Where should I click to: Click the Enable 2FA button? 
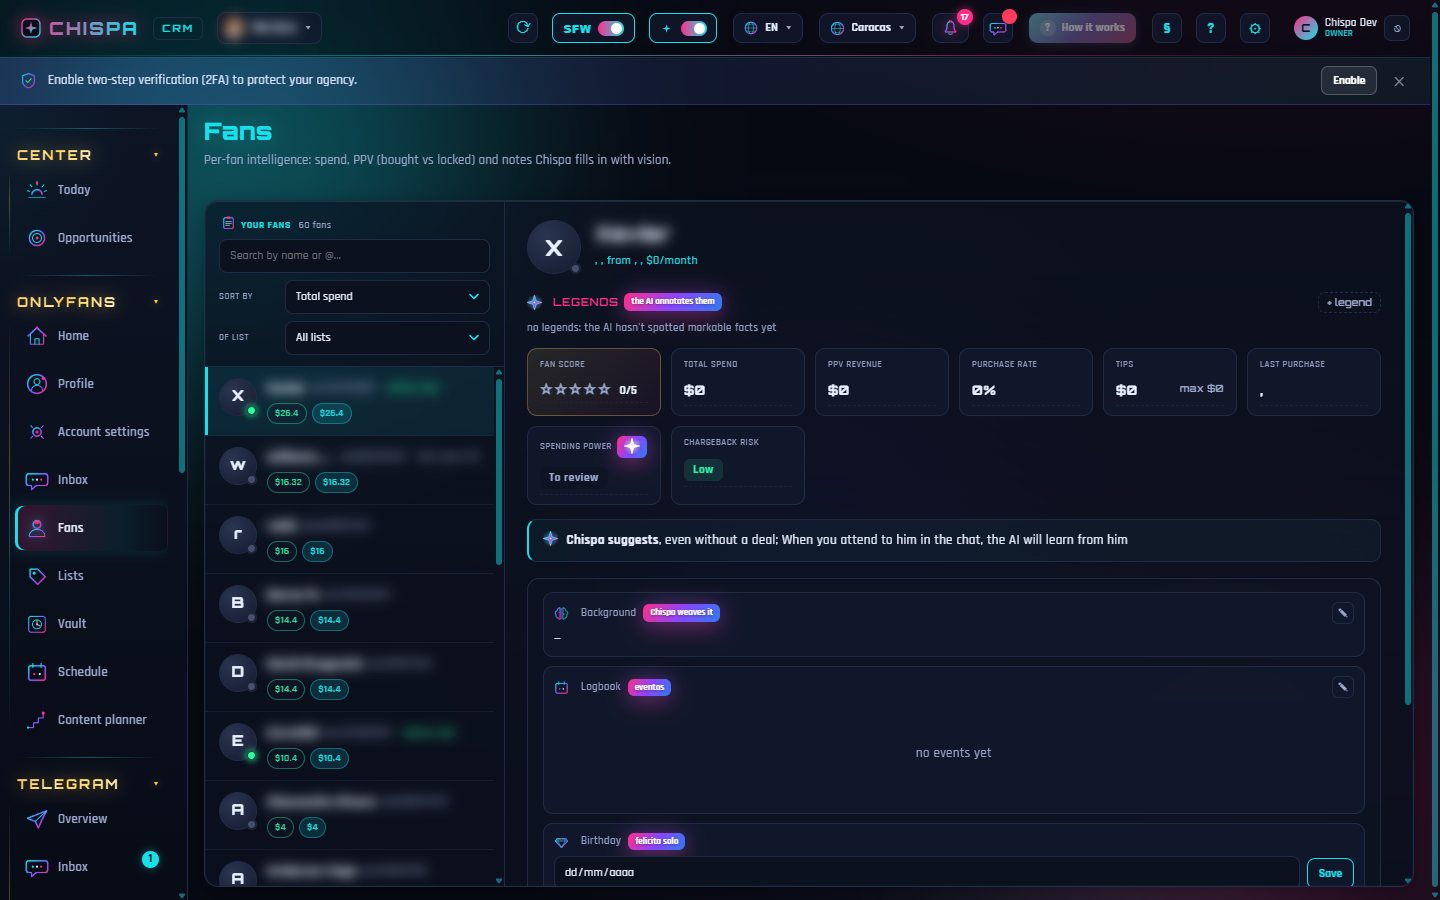click(1348, 80)
